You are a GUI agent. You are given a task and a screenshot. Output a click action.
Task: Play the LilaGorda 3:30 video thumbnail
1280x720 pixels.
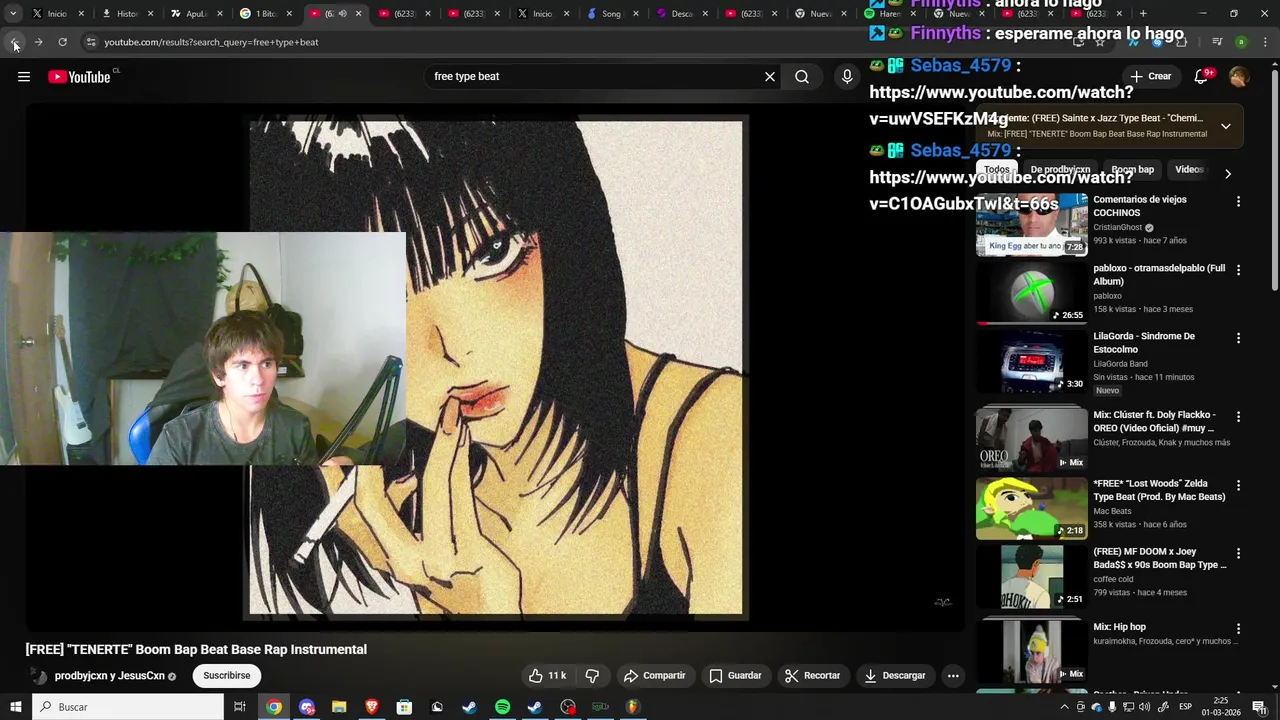click(x=1032, y=362)
